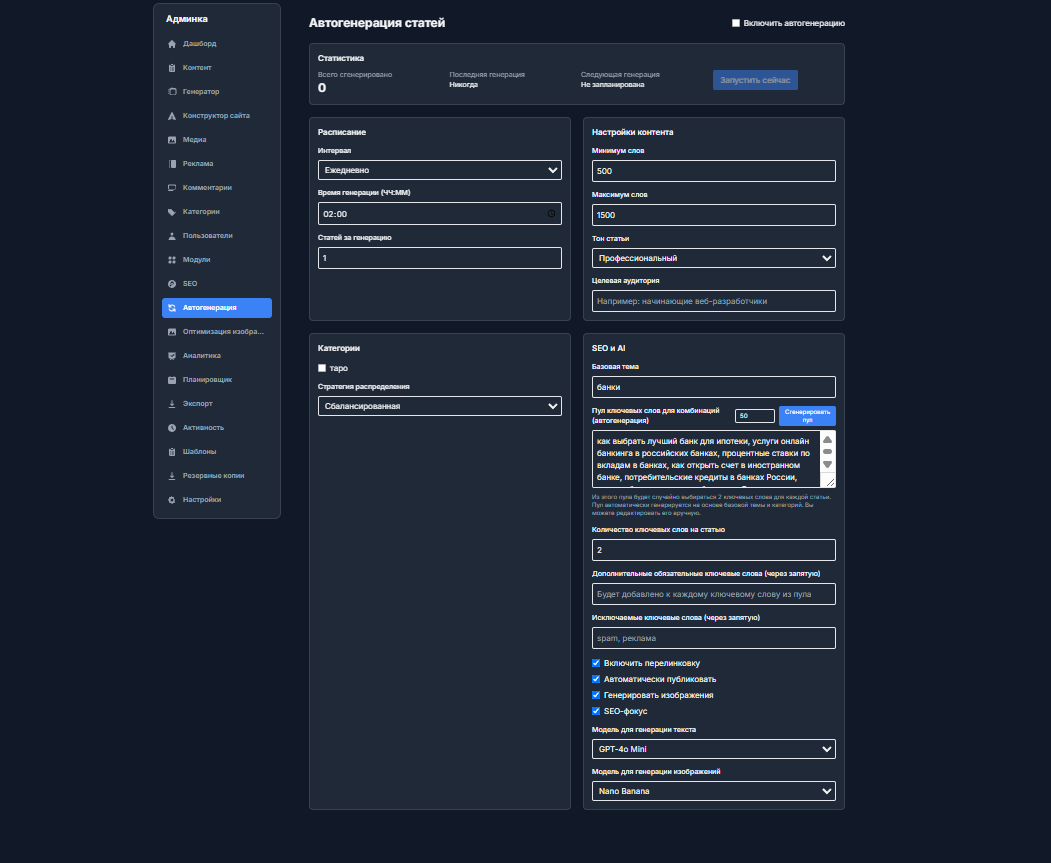This screenshot has width=1051, height=863.
Task: Click Запустить сейчас button
Action: (755, 80)
